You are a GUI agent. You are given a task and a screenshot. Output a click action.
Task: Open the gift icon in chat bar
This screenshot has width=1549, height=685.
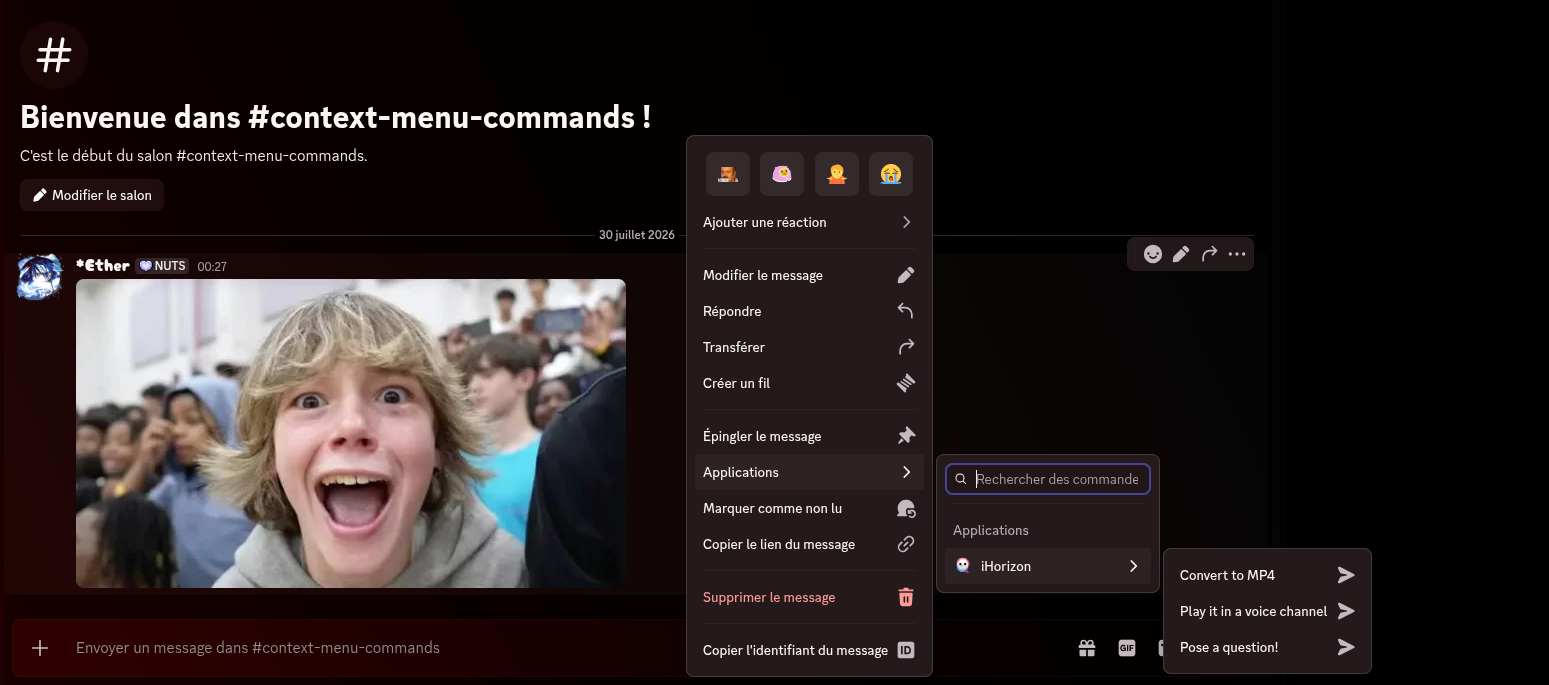1087,648
